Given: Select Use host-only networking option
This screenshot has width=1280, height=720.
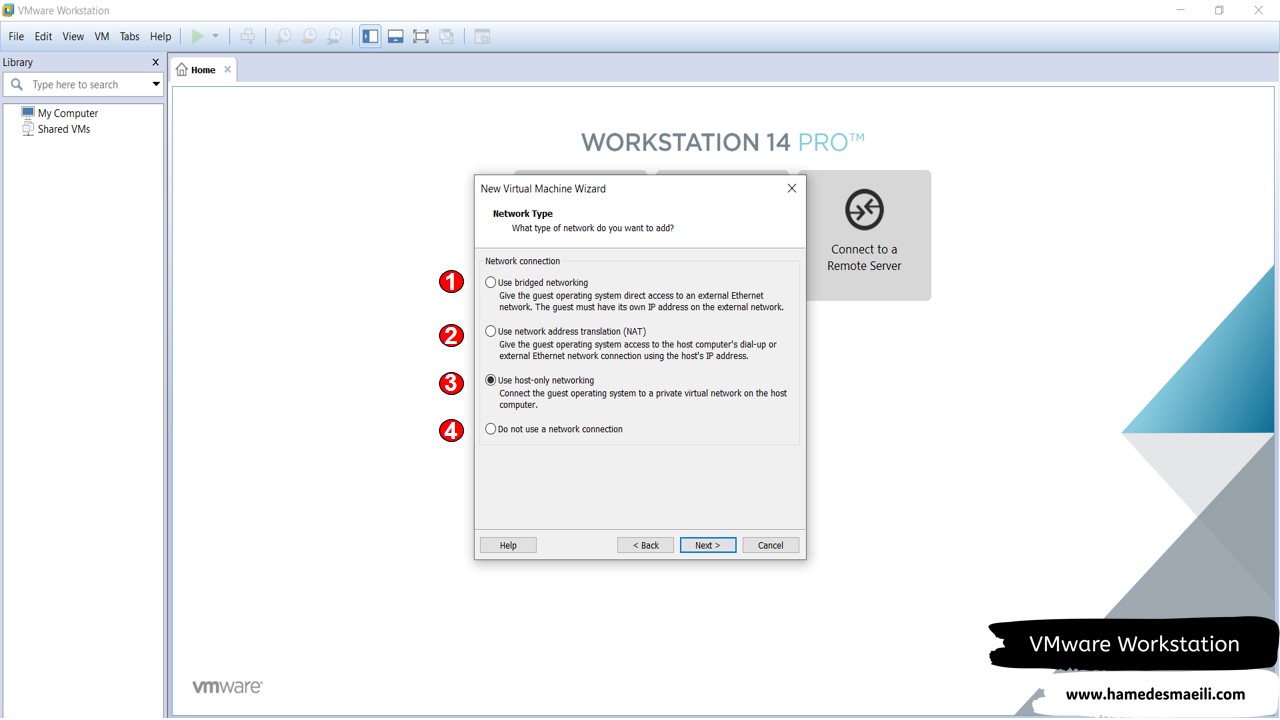Looking at the screenshot, I should [490, 380].
